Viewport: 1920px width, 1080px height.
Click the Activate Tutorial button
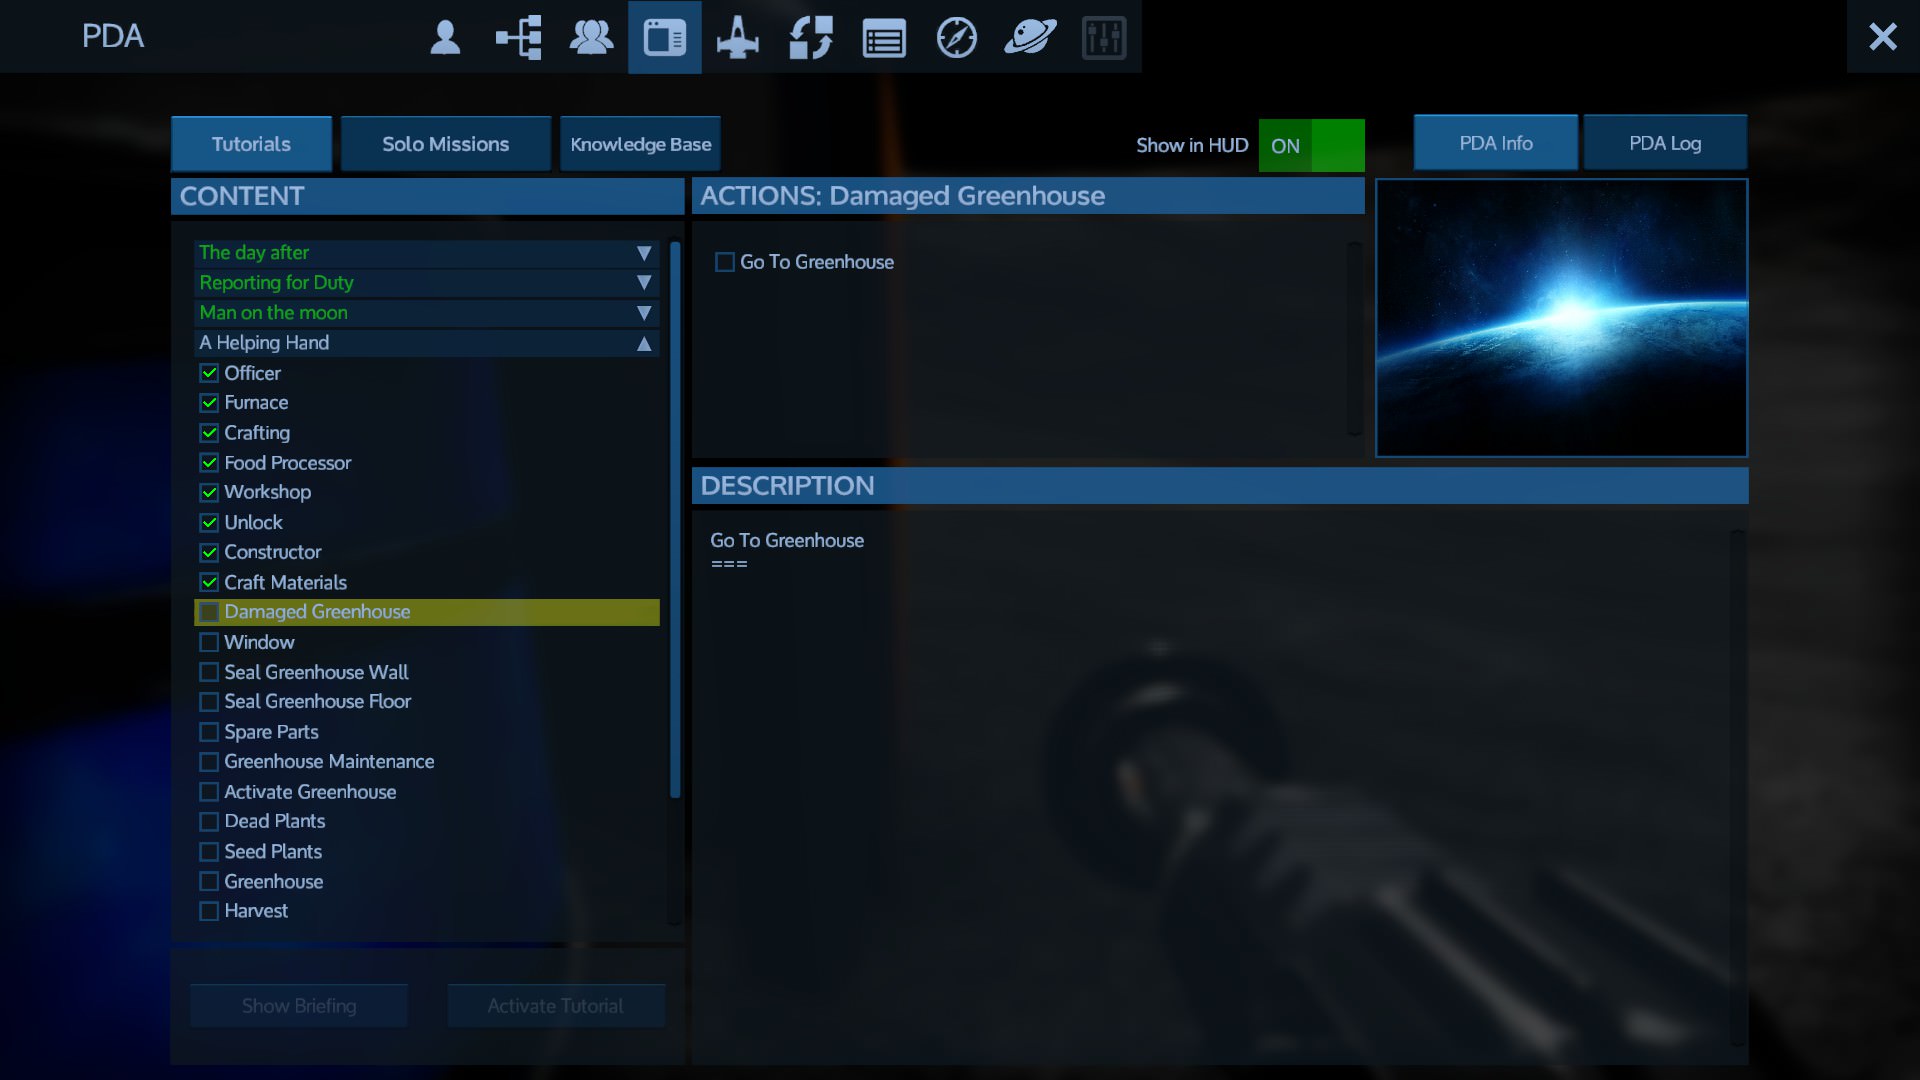(556, 1006)
